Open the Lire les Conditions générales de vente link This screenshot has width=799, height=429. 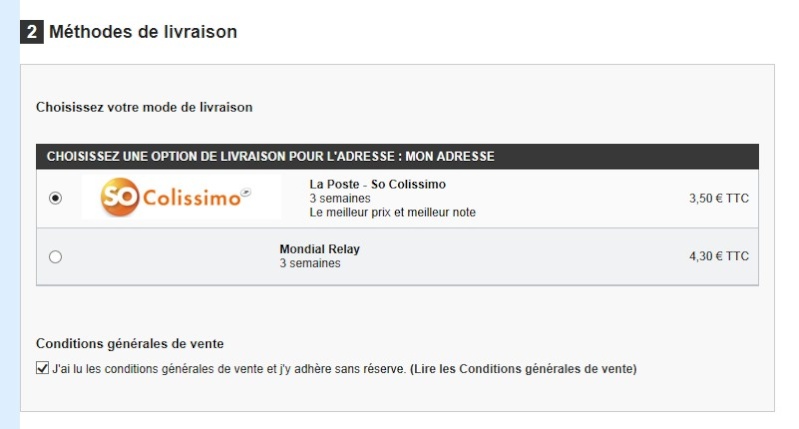pyautogui.click(x=523, y=369)
